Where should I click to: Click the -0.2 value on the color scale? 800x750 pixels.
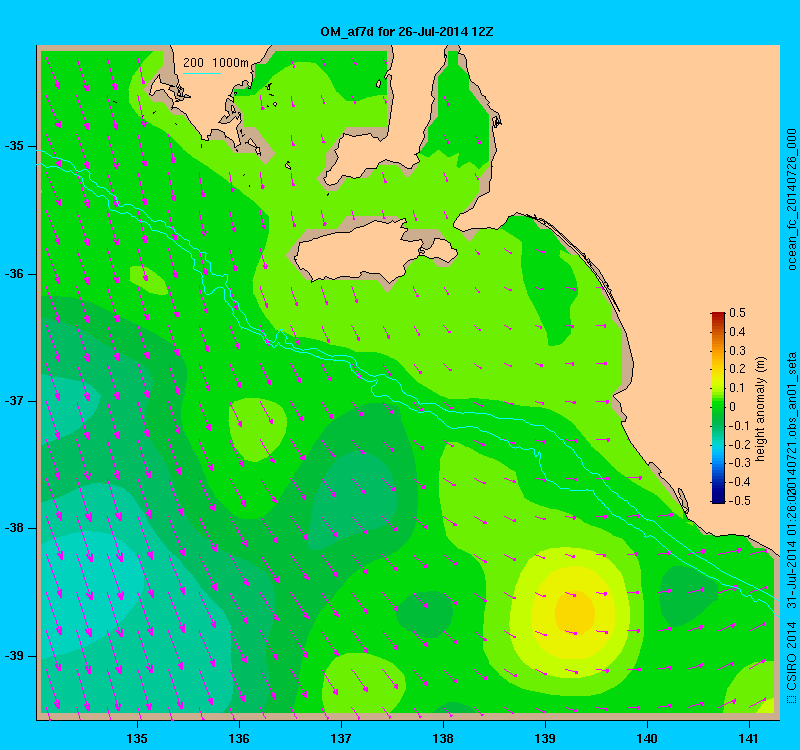pyautogui.click(x=738, y=444)
